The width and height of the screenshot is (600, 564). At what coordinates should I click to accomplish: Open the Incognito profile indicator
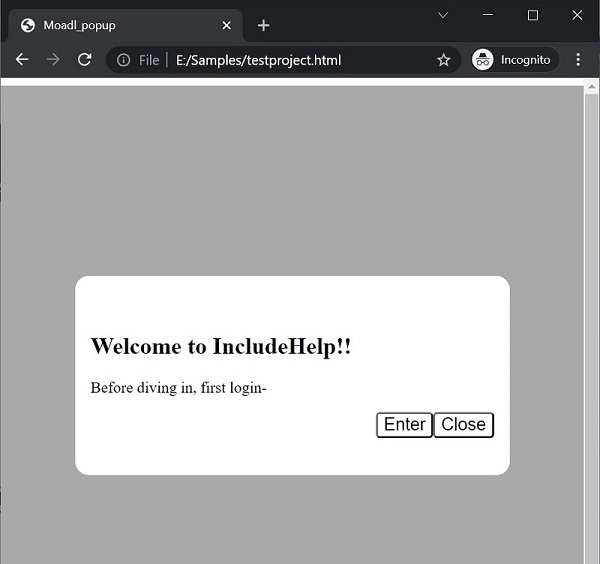click(x=514, y=60)
